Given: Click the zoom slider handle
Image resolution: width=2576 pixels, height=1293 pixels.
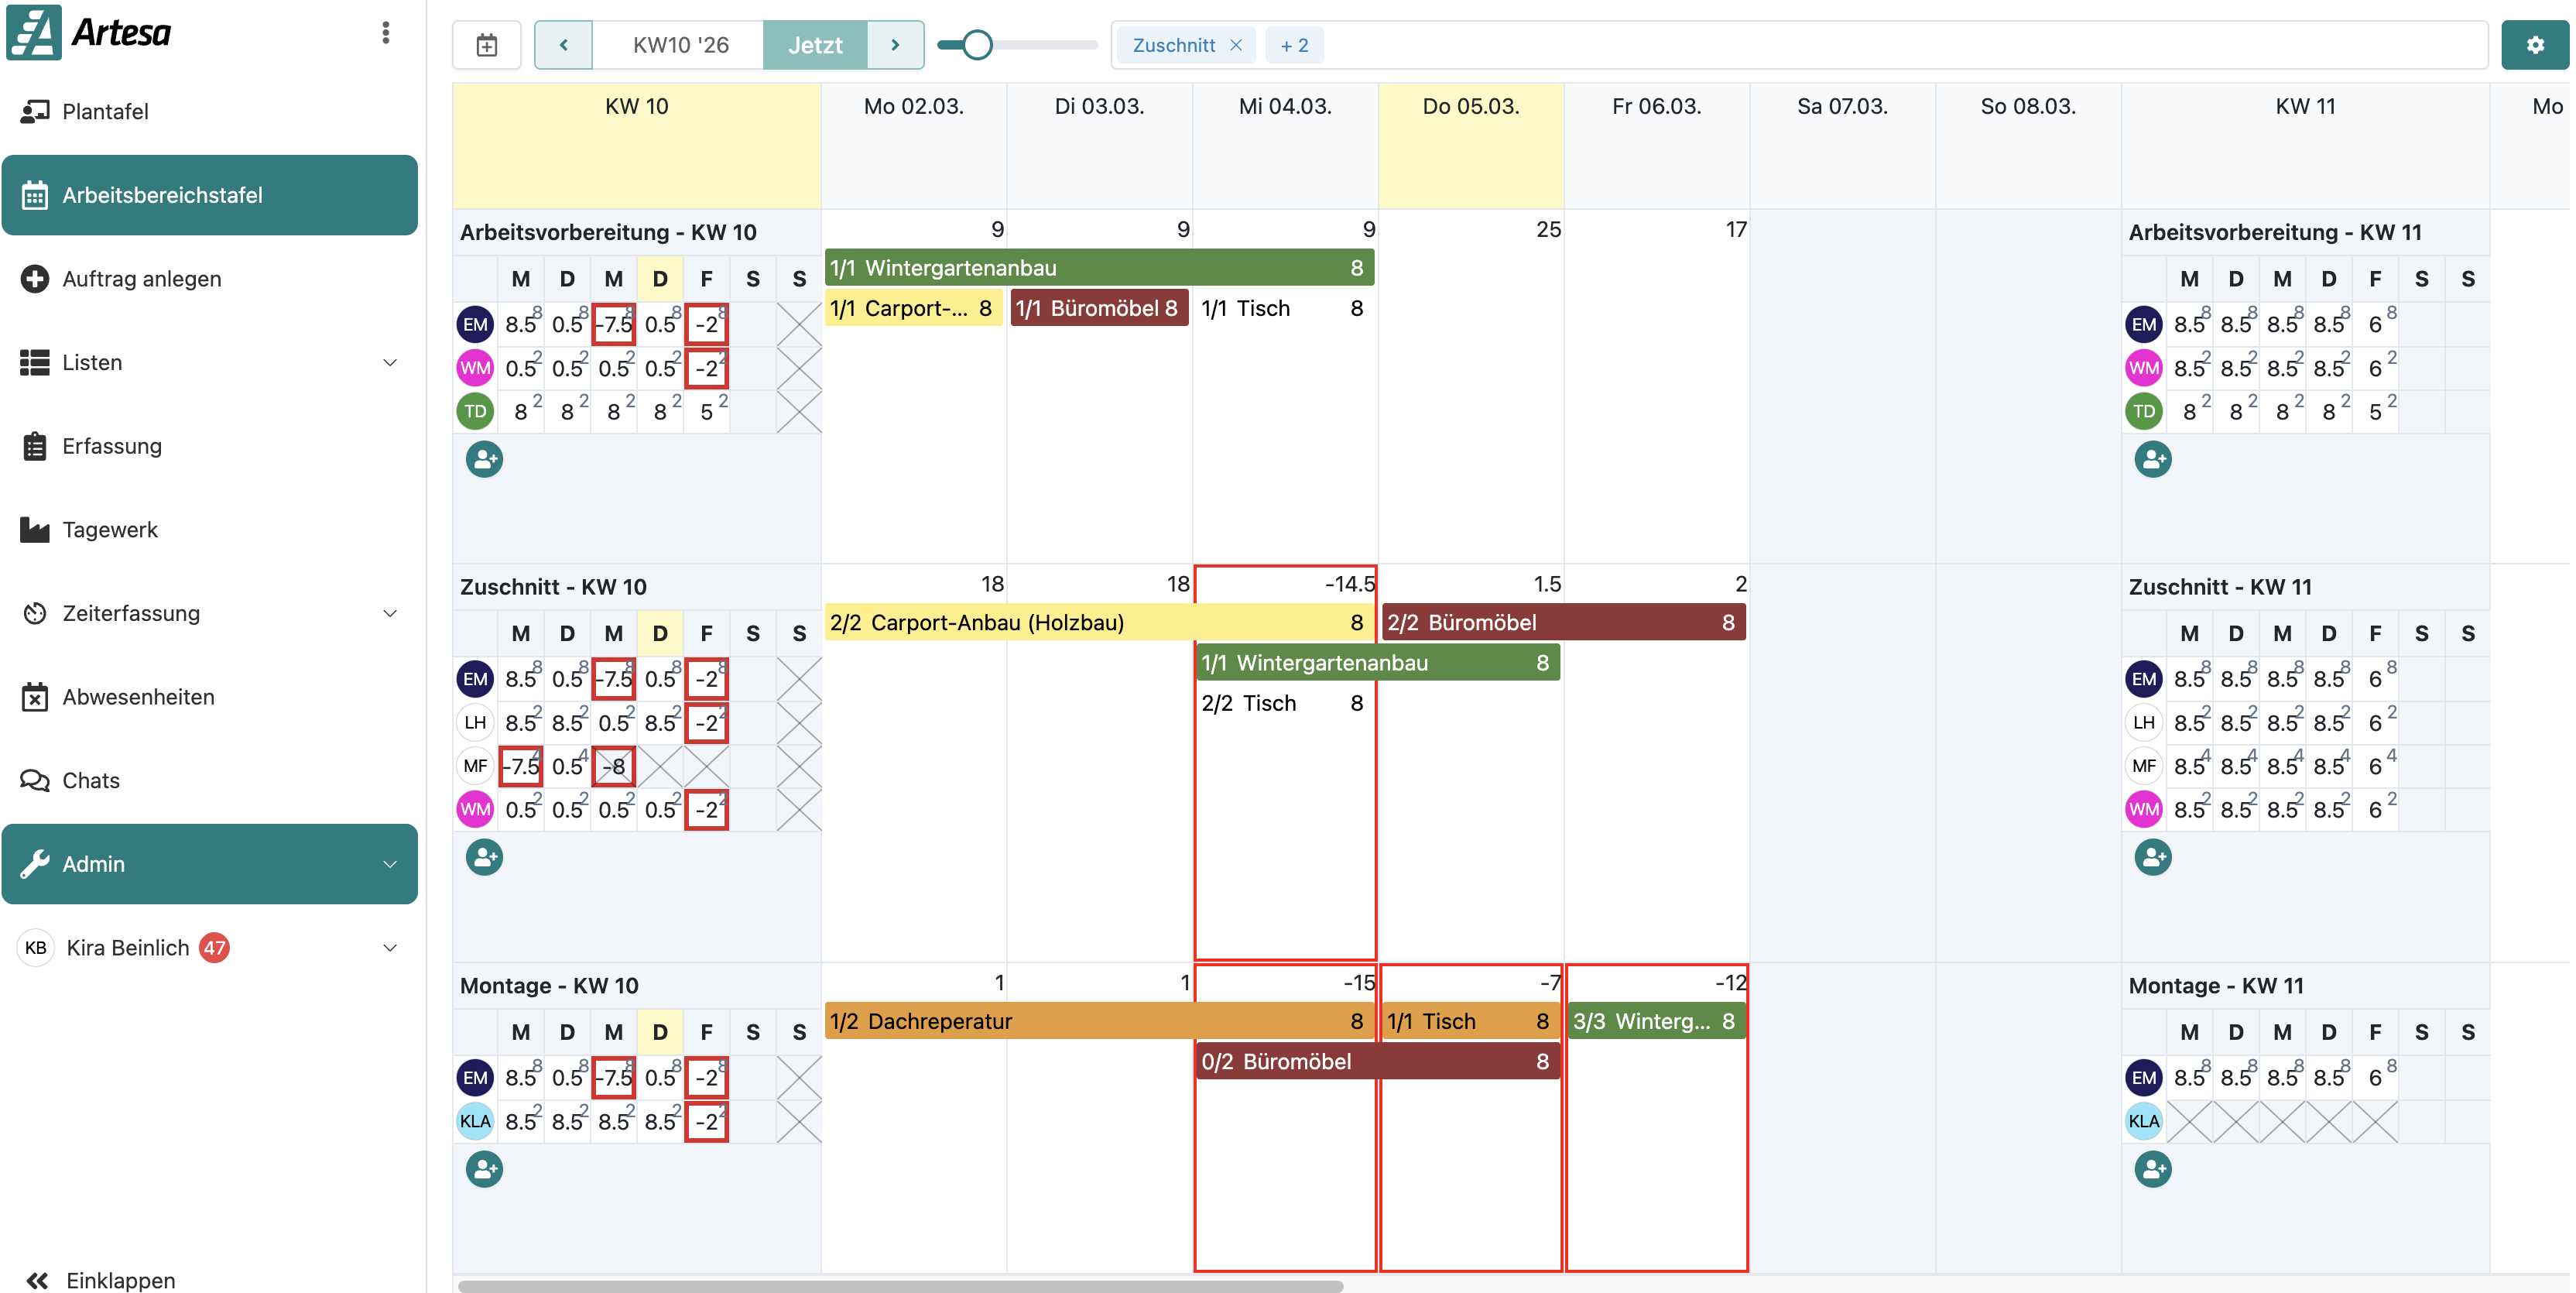Looking at the screenshot, I should [x=977, y=45].
